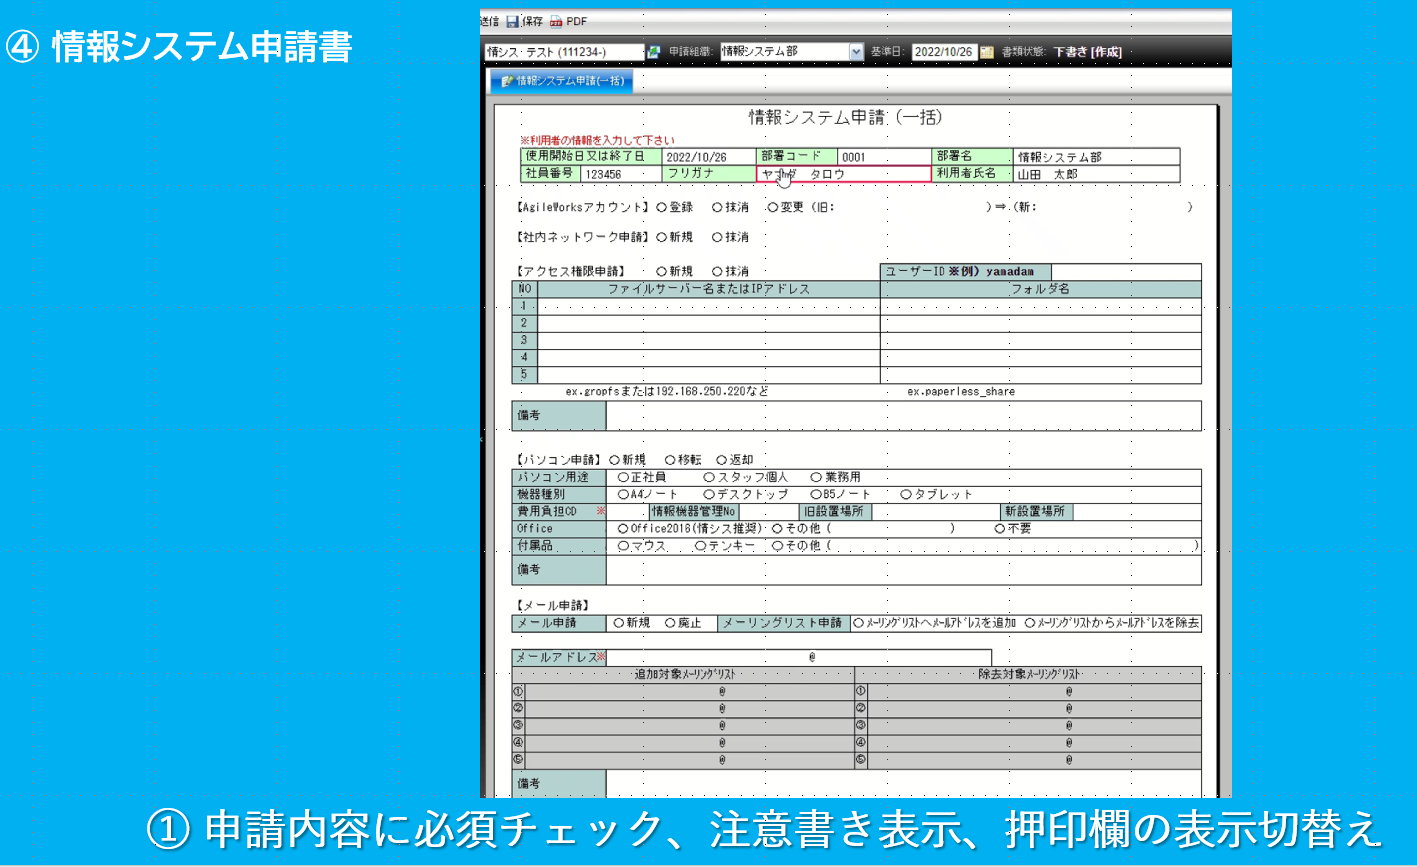This screenshot has height=867, width=1417.
Task: Select the 情報システム申請(一括) tab
Action: [x=560, y=81]
